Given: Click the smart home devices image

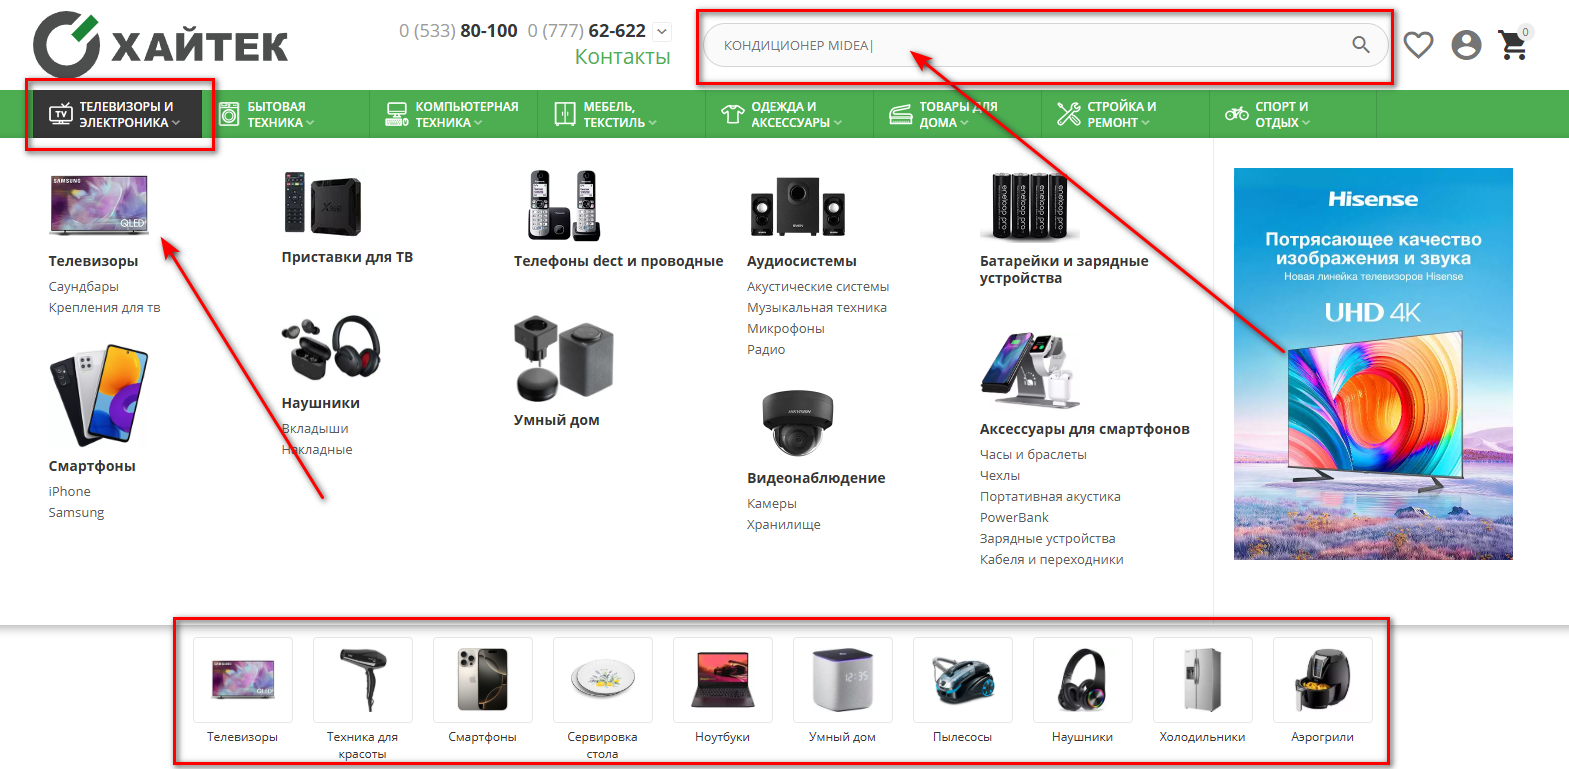Looking at the screenshot, I should 564,358.
